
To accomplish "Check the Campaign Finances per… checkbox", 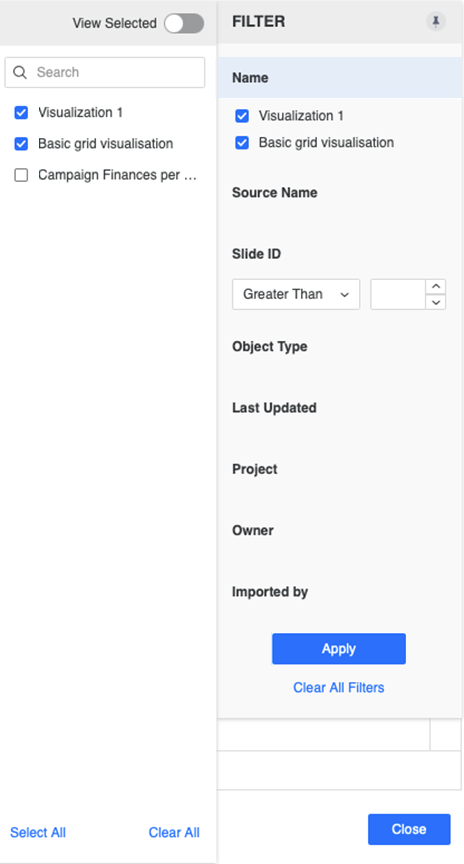I will pyautogui.click(x=21, y=175).
